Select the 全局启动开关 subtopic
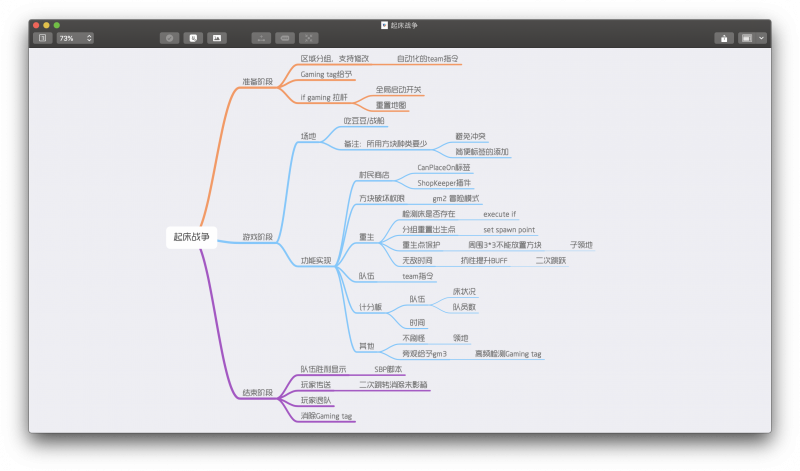800x471 pixels. click(399, 90)
